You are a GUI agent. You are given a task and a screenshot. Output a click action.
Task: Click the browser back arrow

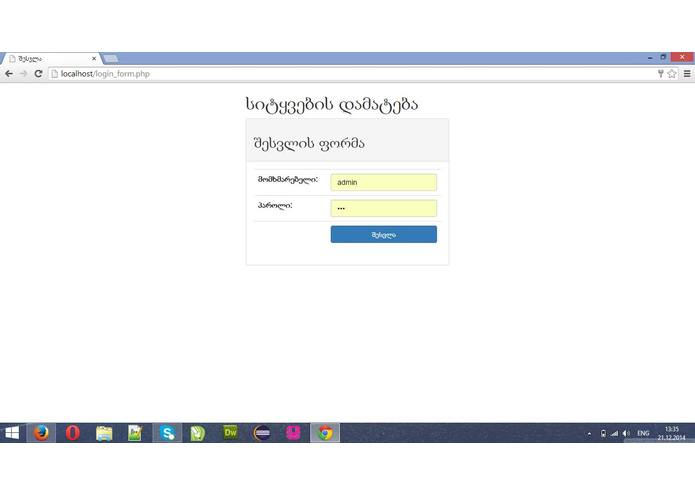[9, 74]
